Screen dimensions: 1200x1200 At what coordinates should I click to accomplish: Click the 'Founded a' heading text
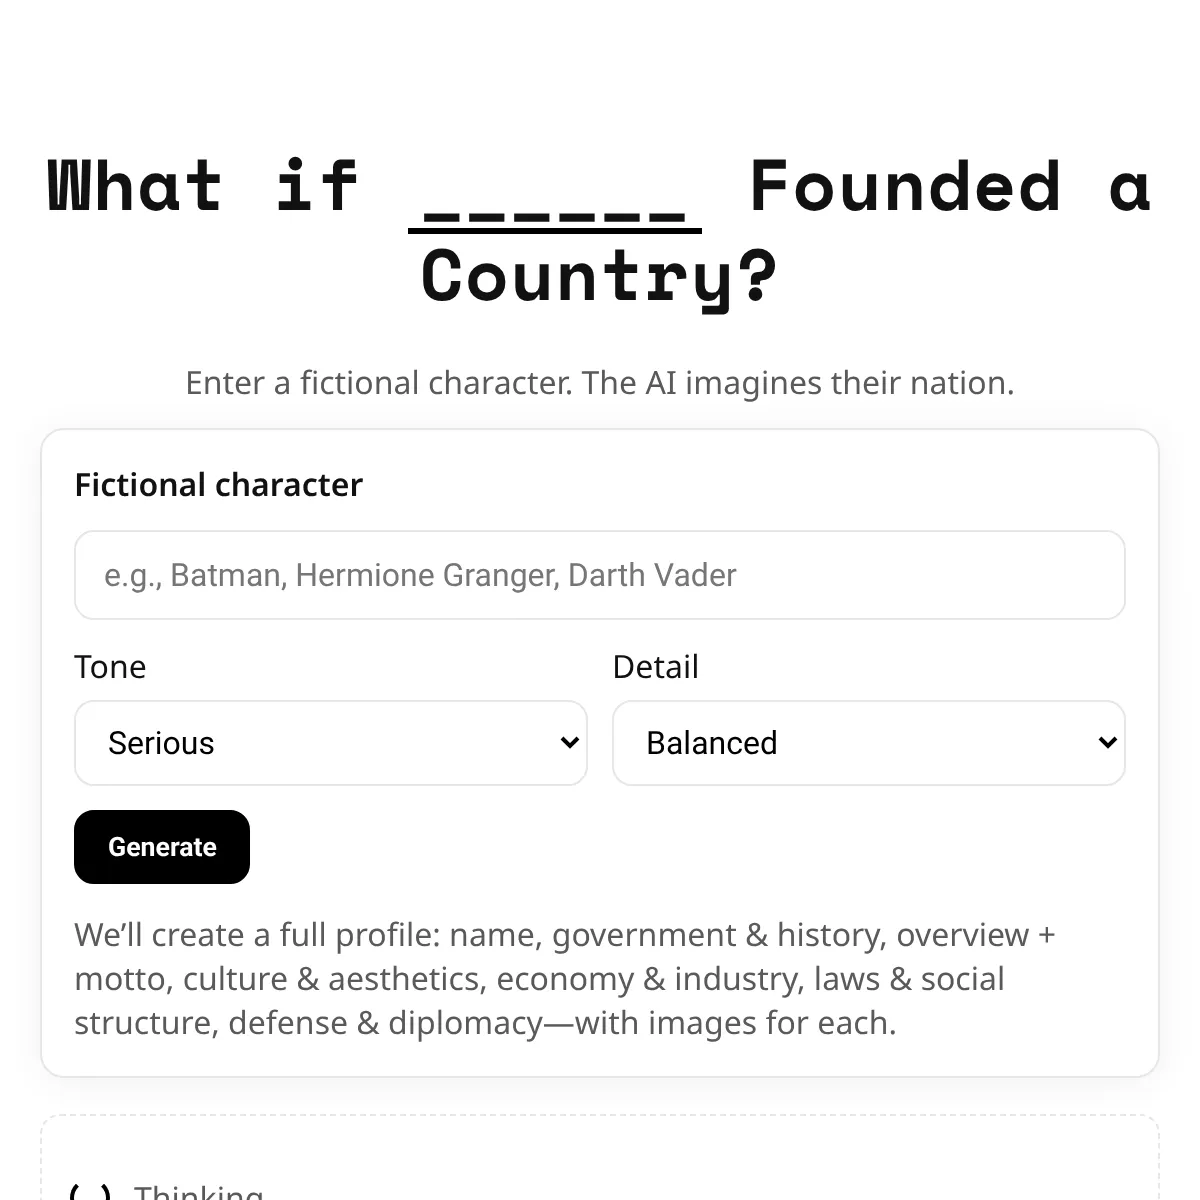pos(950,187)
